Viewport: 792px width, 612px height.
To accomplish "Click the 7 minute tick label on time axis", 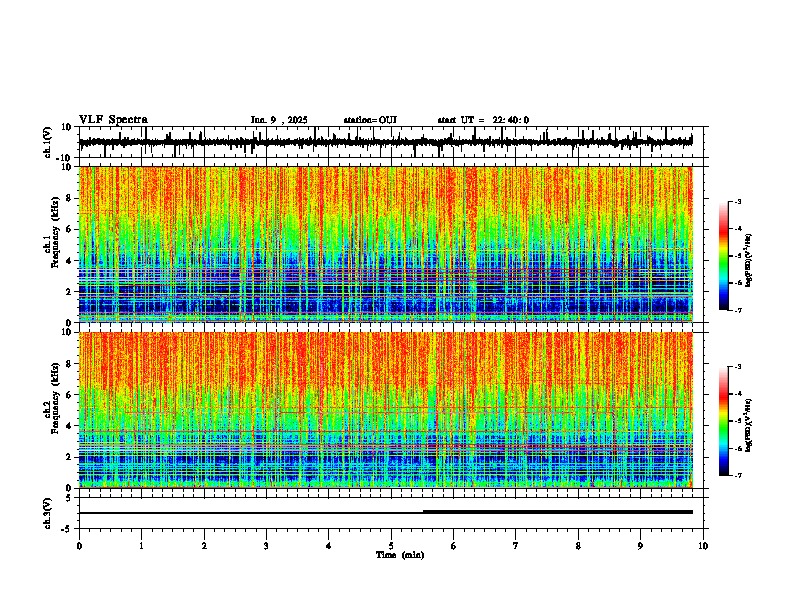I will [x=516, y=546].
